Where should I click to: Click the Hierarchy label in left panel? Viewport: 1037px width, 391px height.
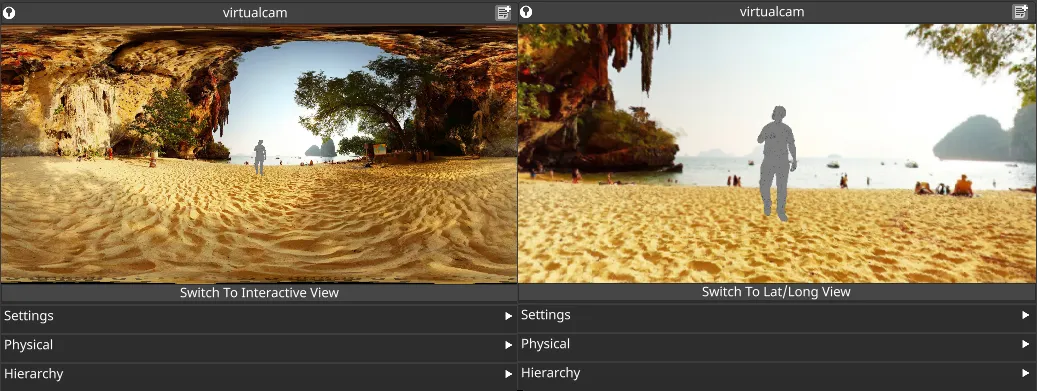point(34,374)
